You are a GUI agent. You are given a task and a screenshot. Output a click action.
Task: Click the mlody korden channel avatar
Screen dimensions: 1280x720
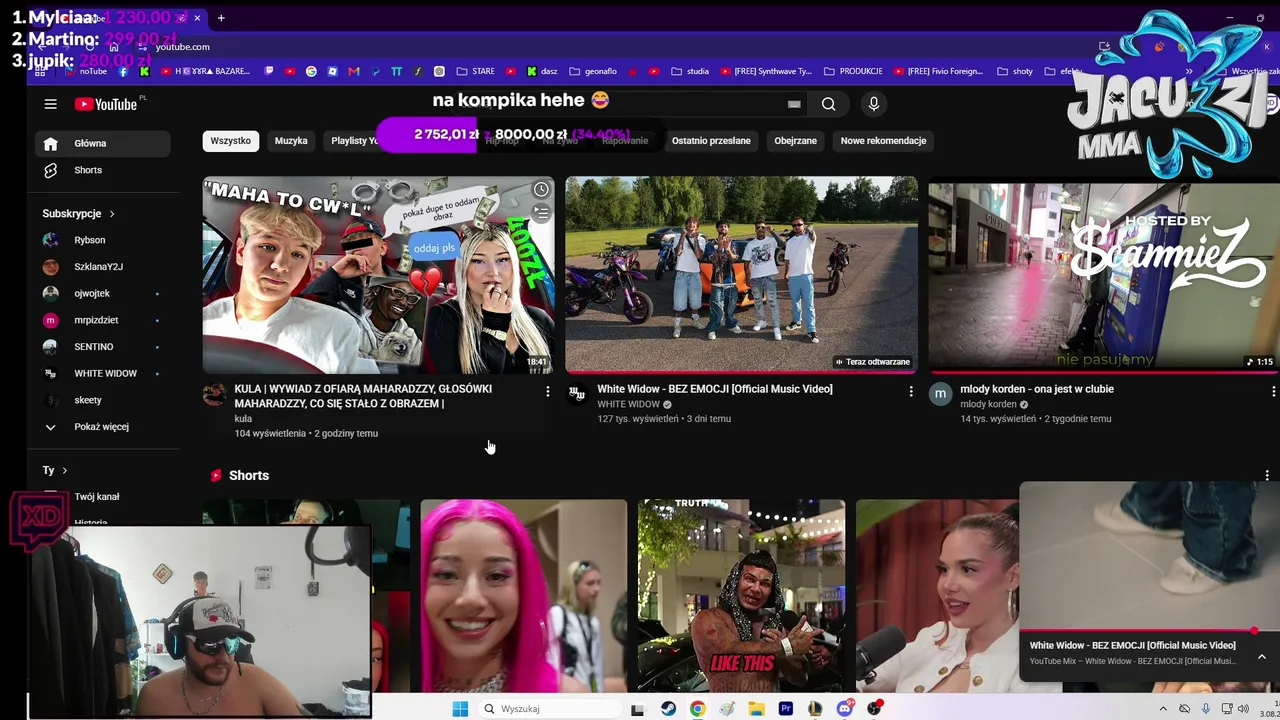(940, 394)
